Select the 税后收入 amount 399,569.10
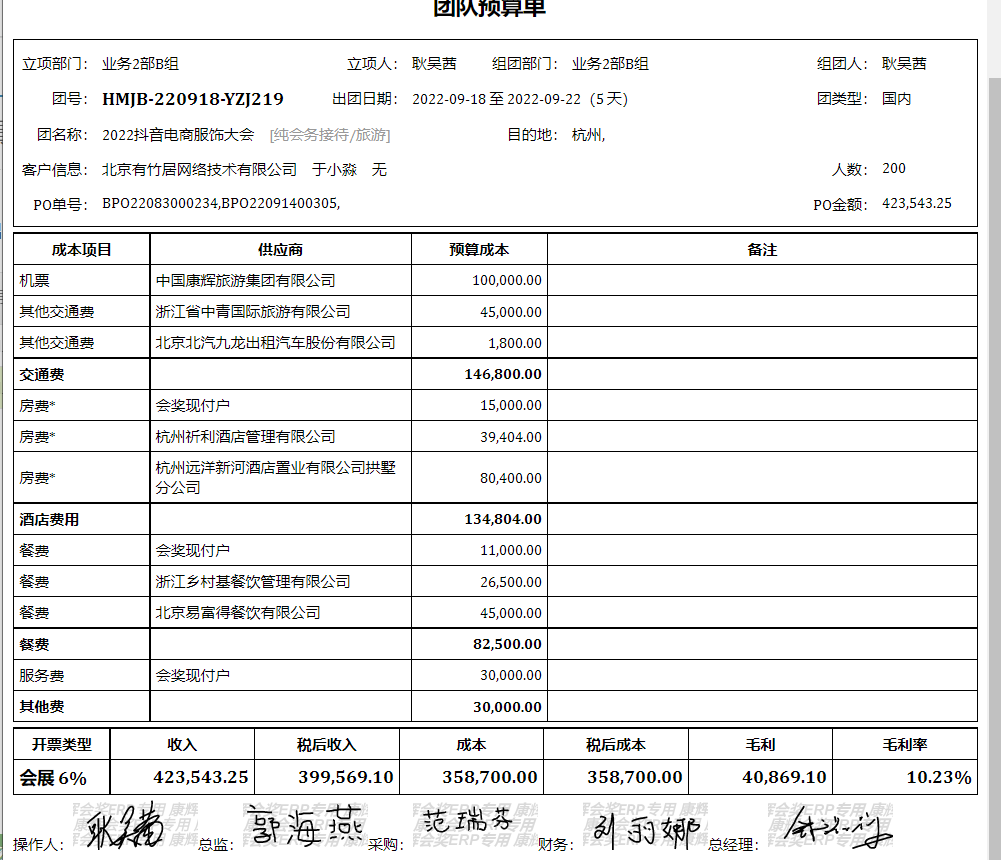 point(345,778)
